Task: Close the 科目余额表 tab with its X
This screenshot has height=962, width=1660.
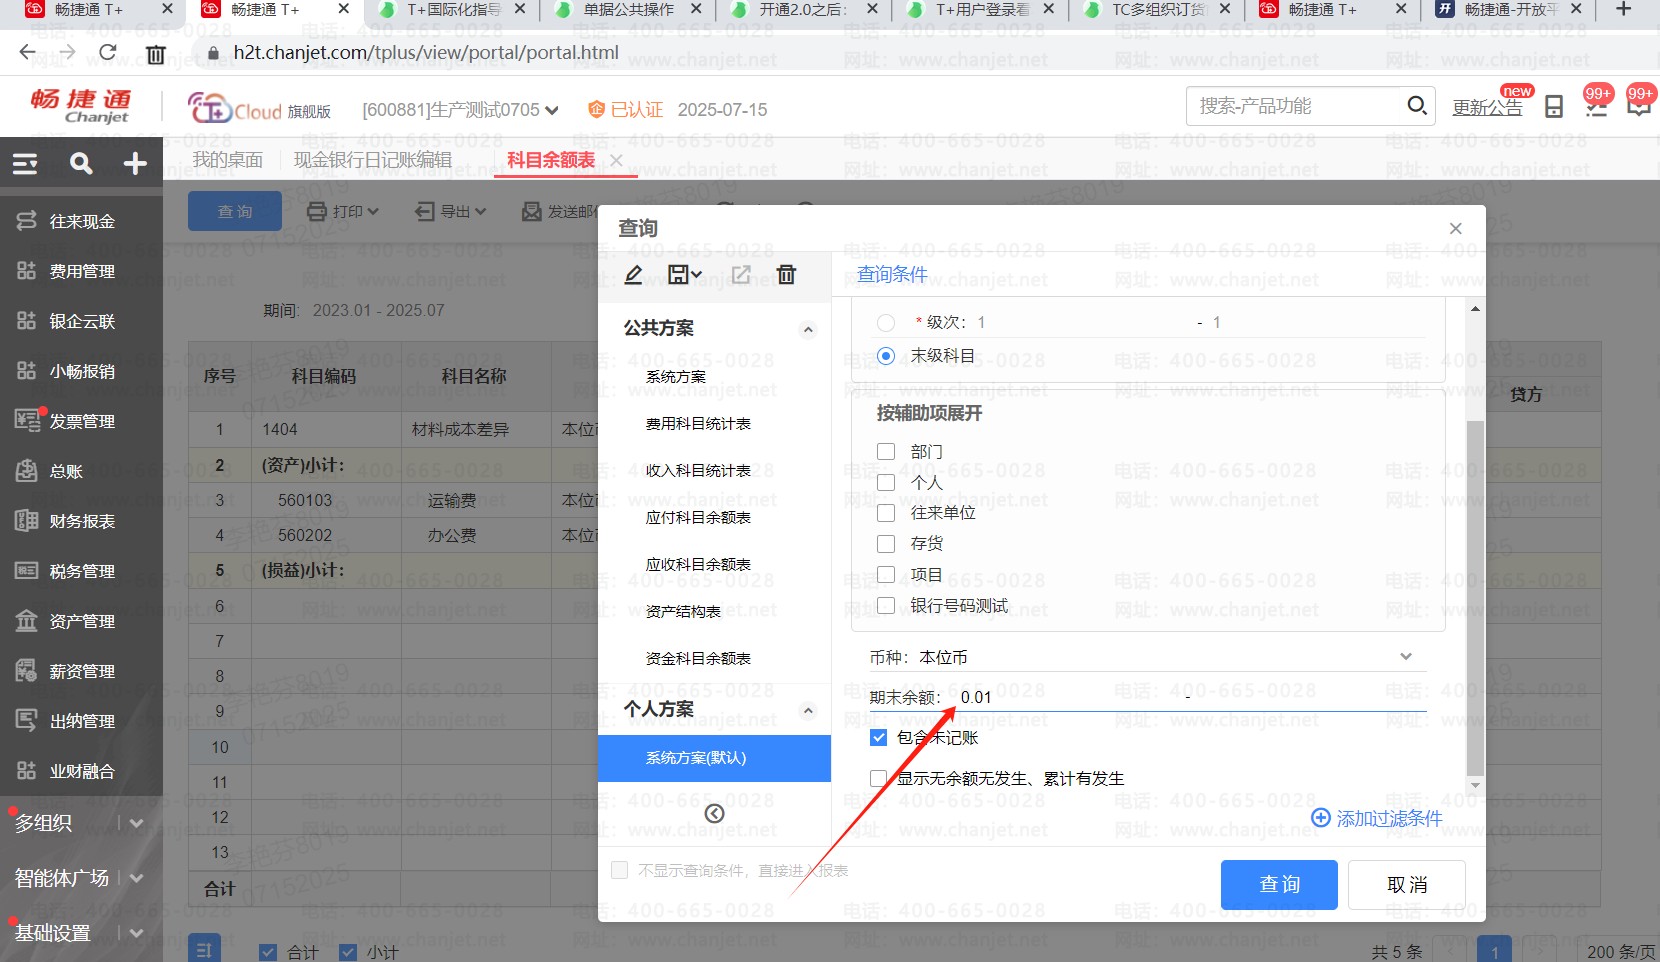Action: click(617, 160)
